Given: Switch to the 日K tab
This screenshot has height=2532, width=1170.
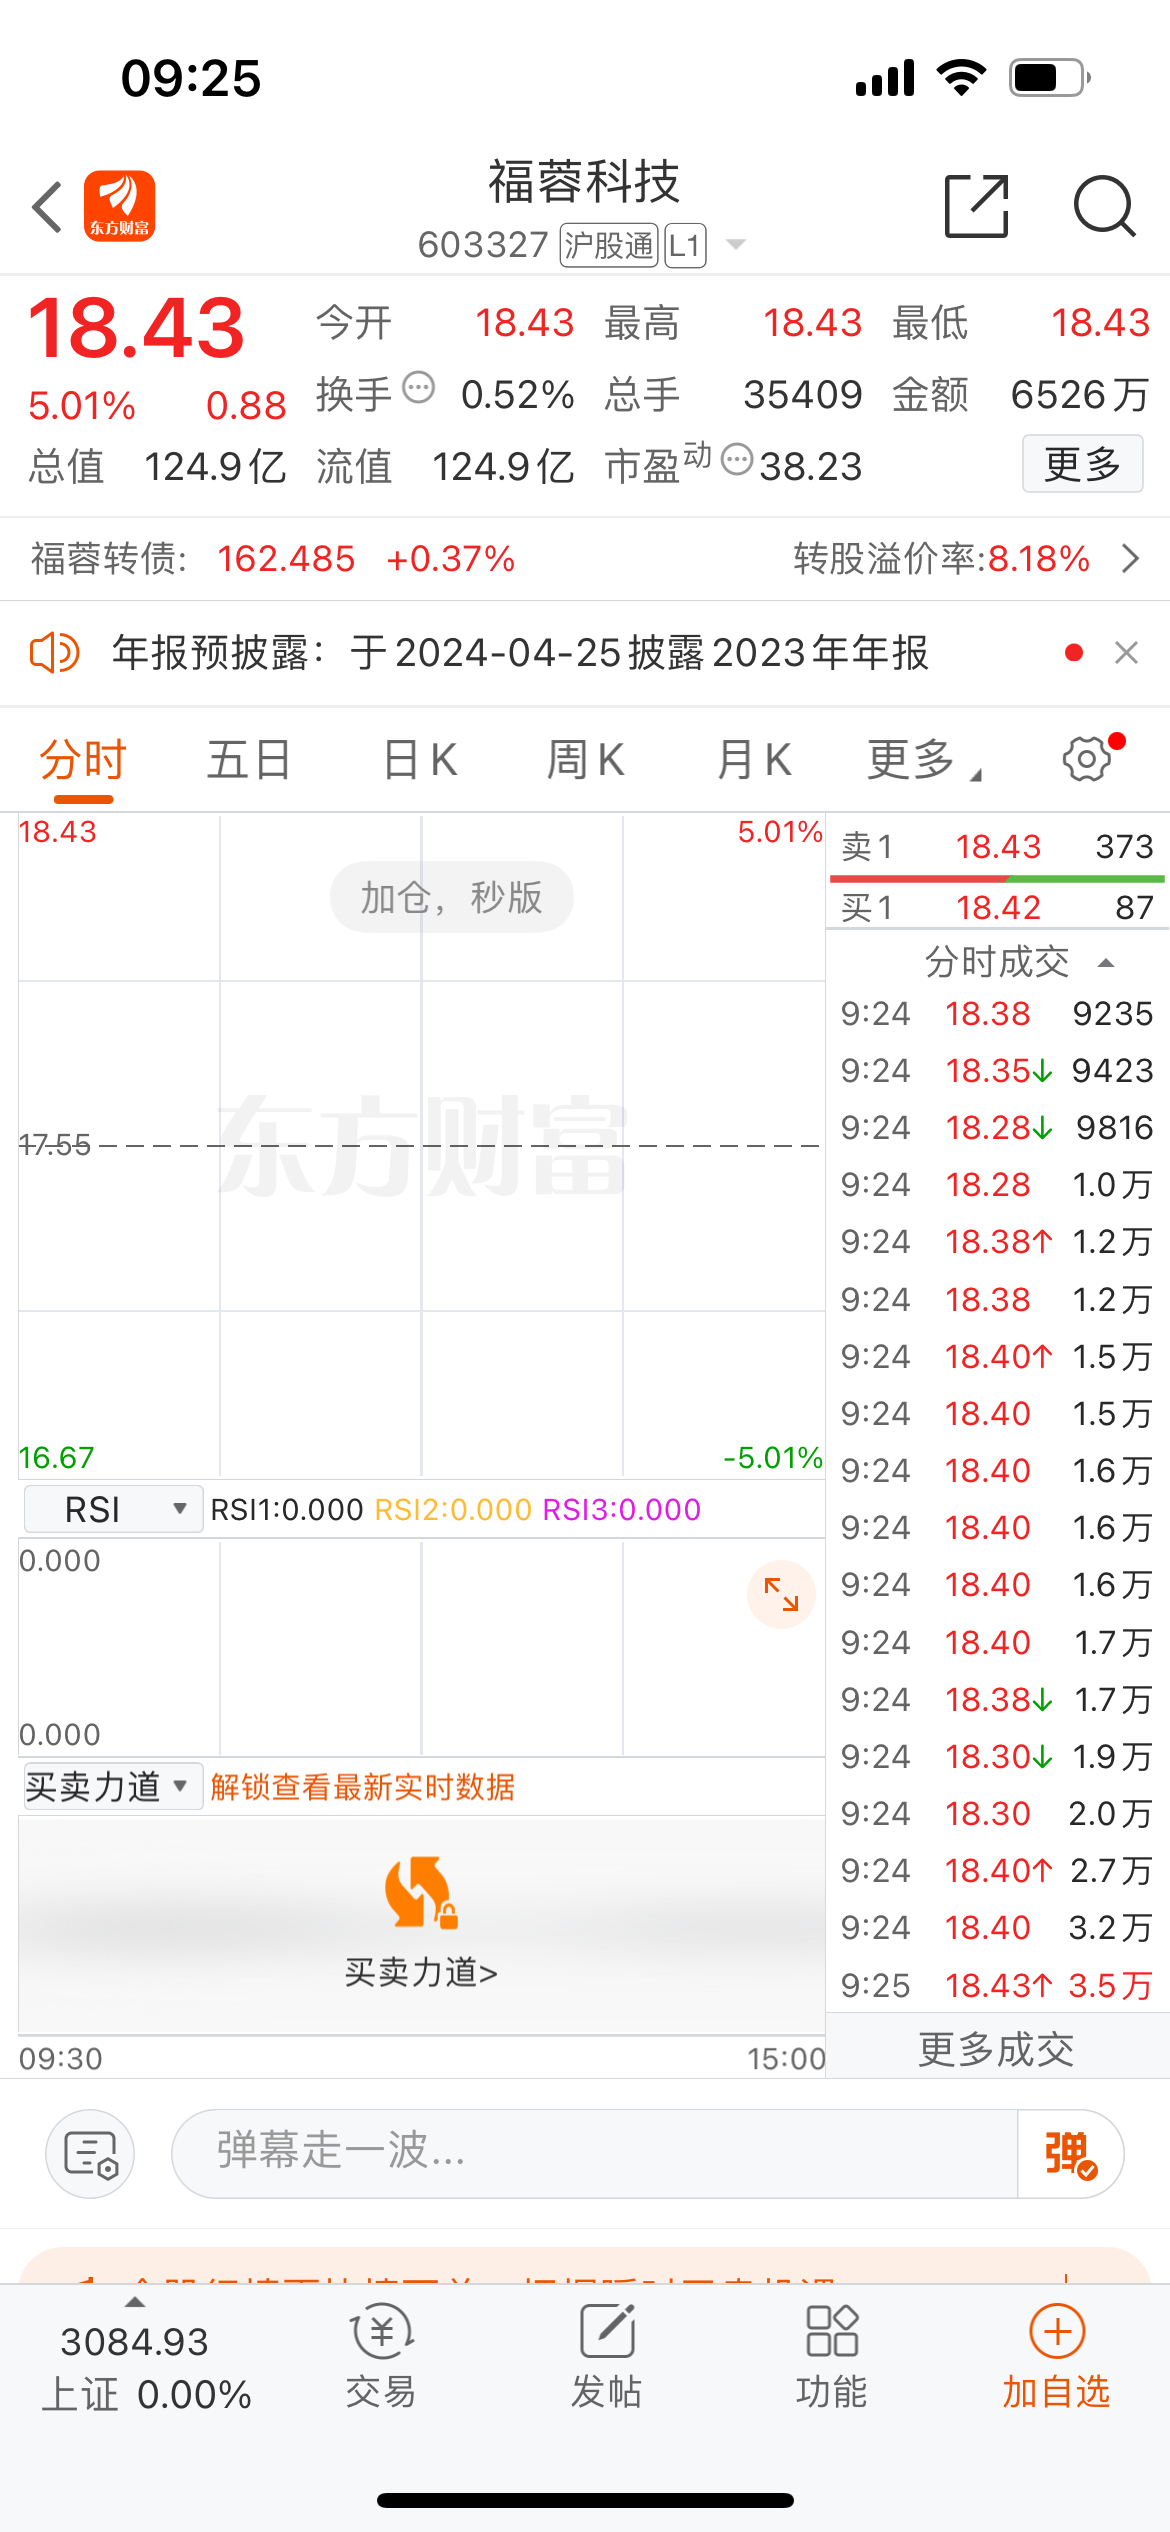Looking at the screenshot, I should click(420, 760).
